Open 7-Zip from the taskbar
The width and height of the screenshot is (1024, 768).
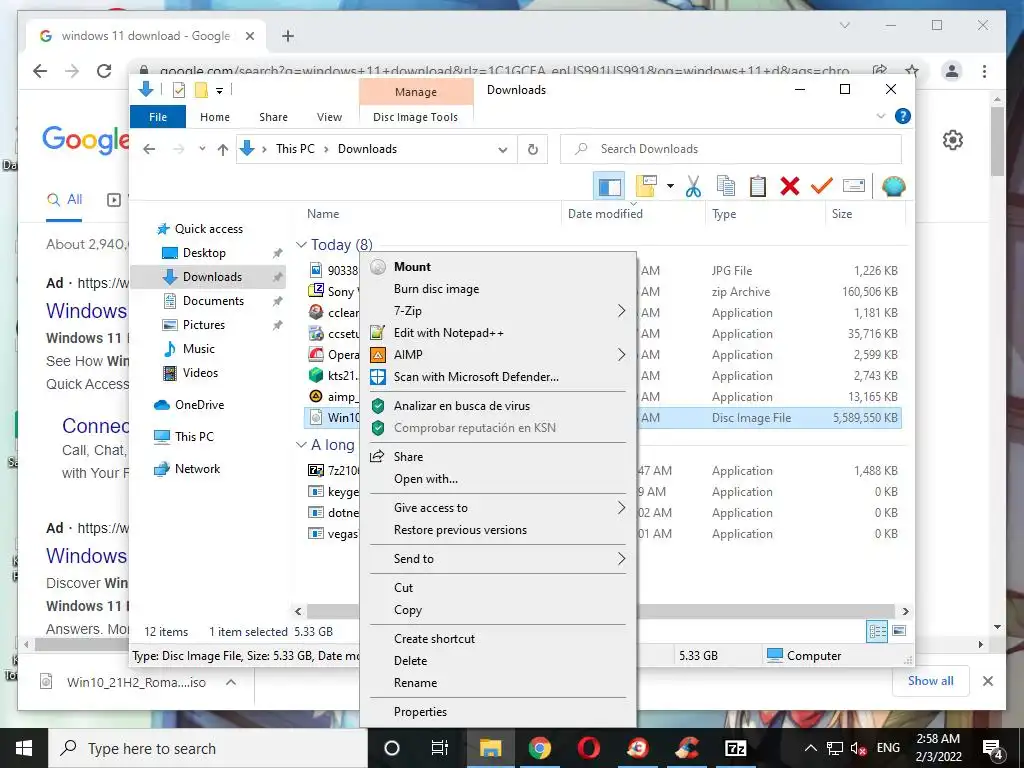(x=735, y=748)
